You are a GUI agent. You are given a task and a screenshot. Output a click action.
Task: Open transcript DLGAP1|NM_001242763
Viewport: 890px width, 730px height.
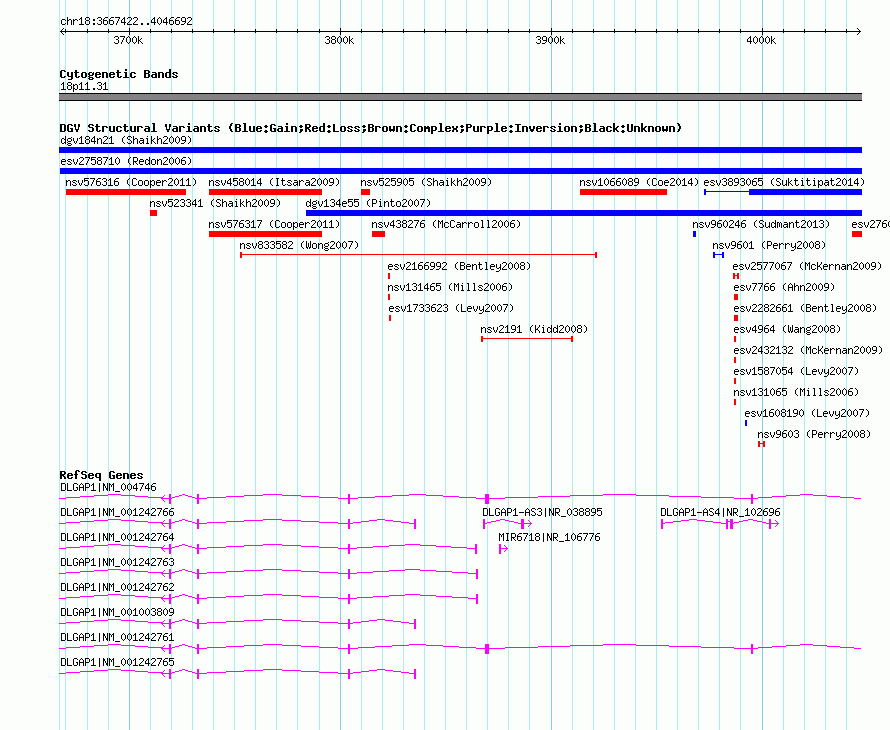click(117, 563)
